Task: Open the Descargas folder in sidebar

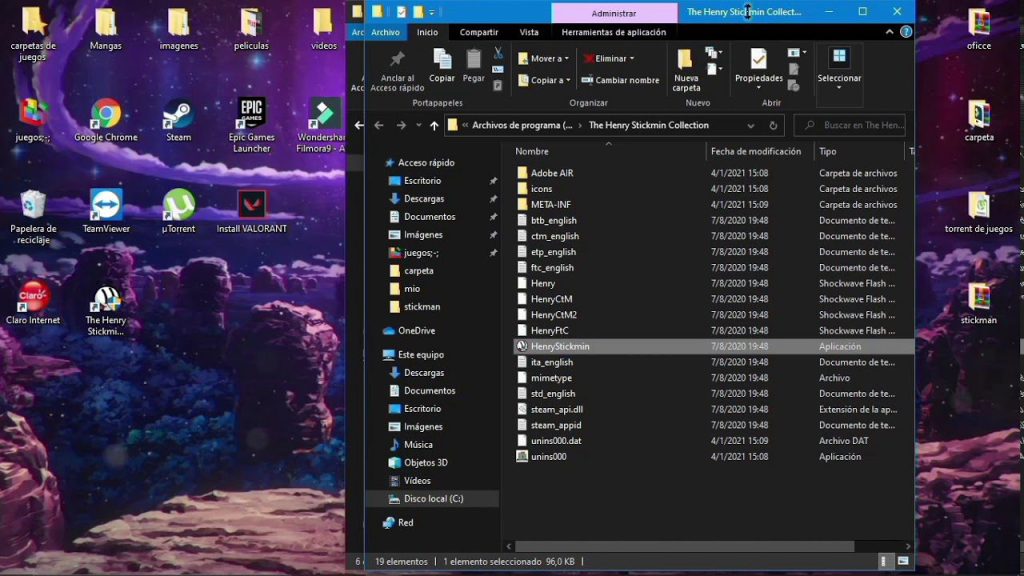Action: click(424, 198)
